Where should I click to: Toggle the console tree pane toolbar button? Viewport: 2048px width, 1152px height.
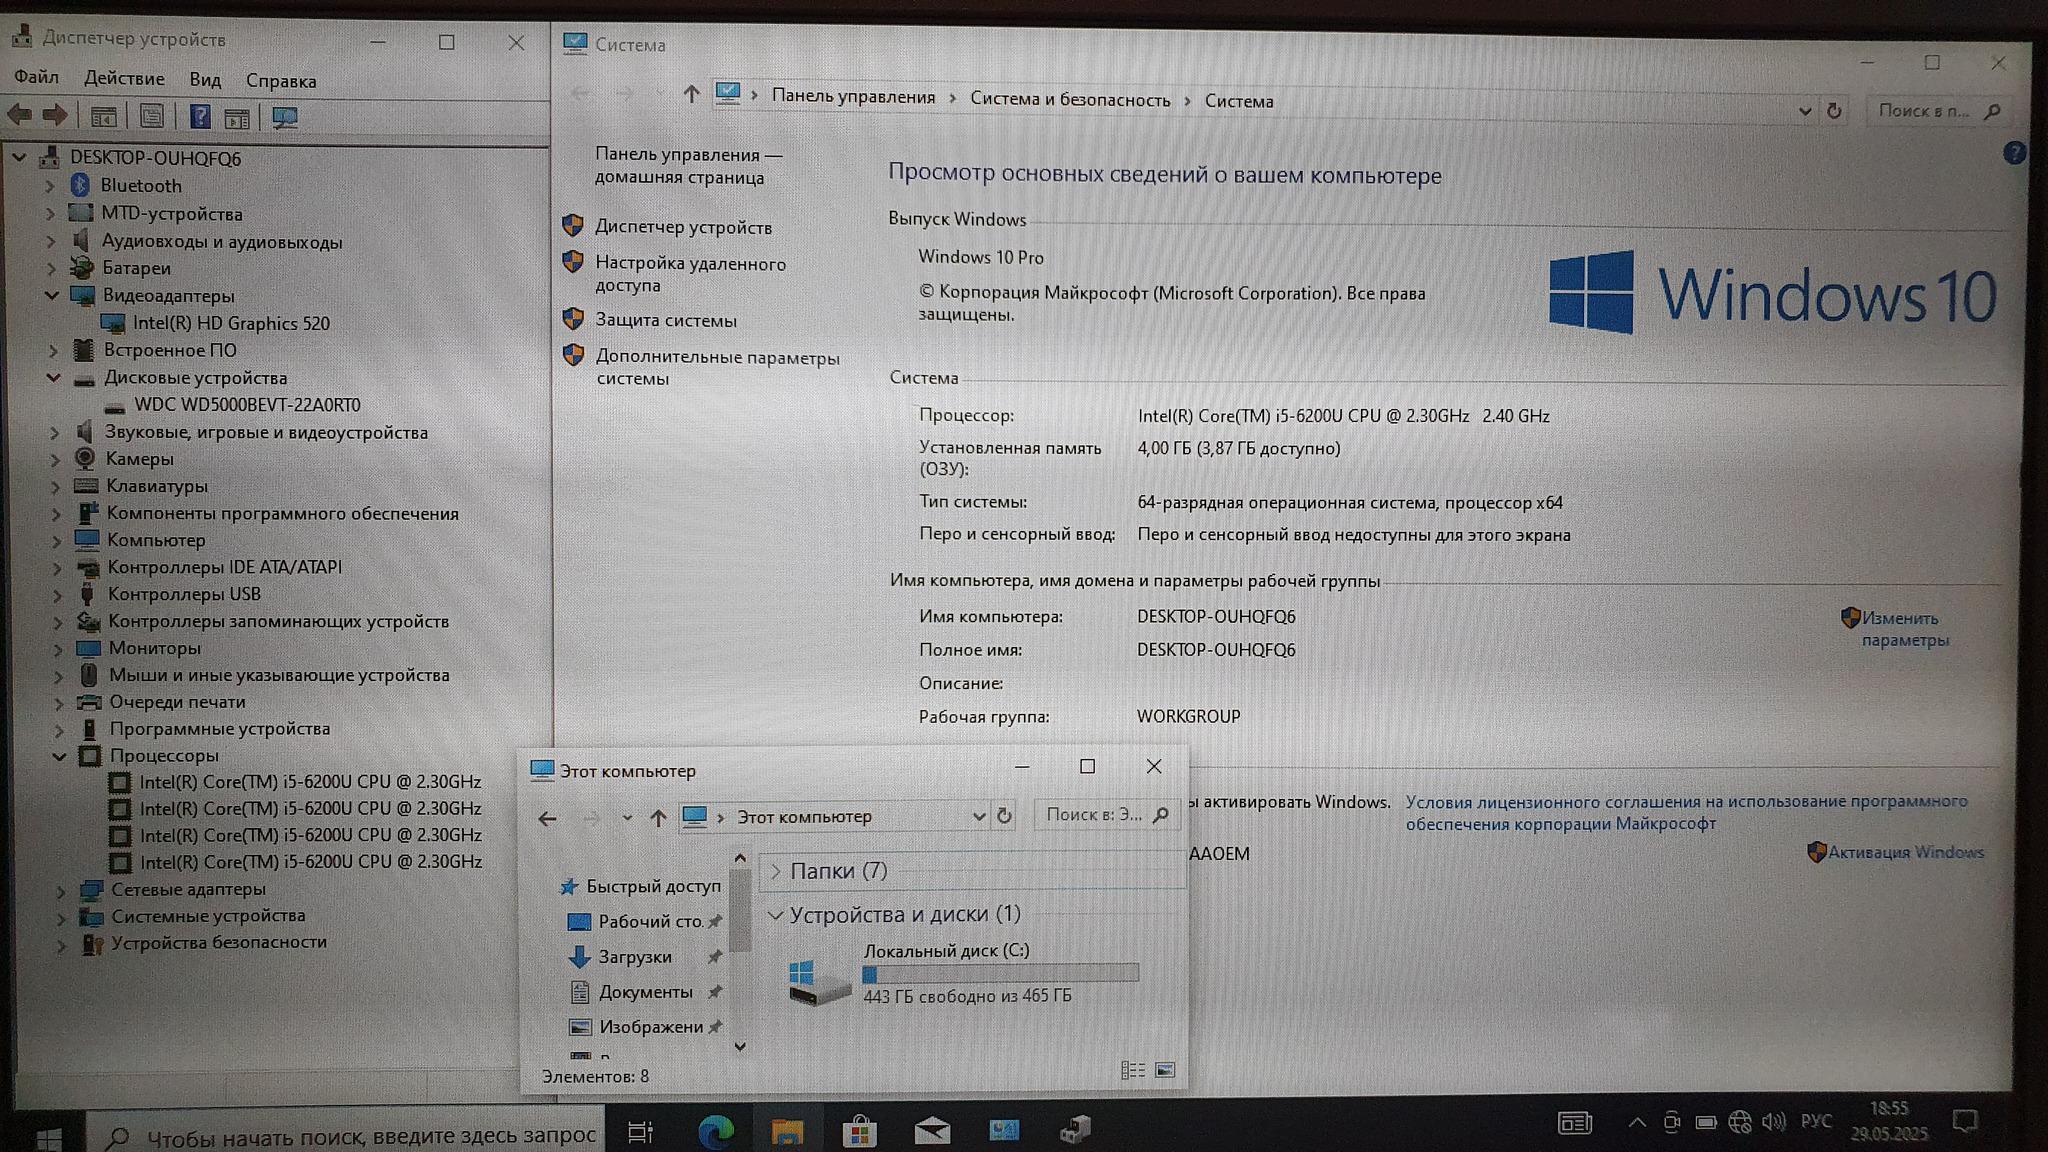pos(104,117)
